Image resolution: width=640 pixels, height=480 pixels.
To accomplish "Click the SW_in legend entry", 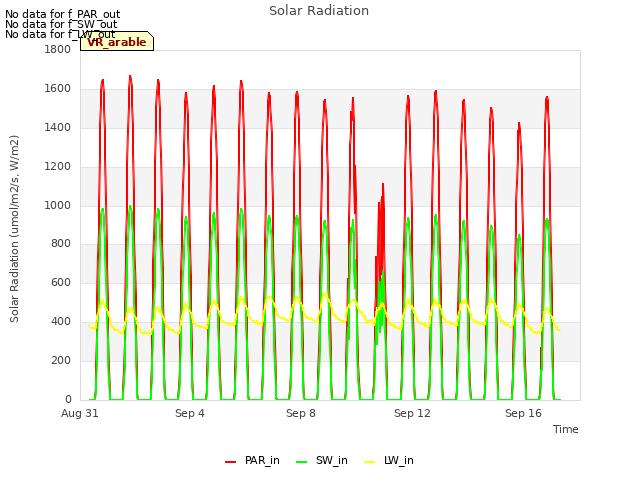I will click(x=322, y=460).
